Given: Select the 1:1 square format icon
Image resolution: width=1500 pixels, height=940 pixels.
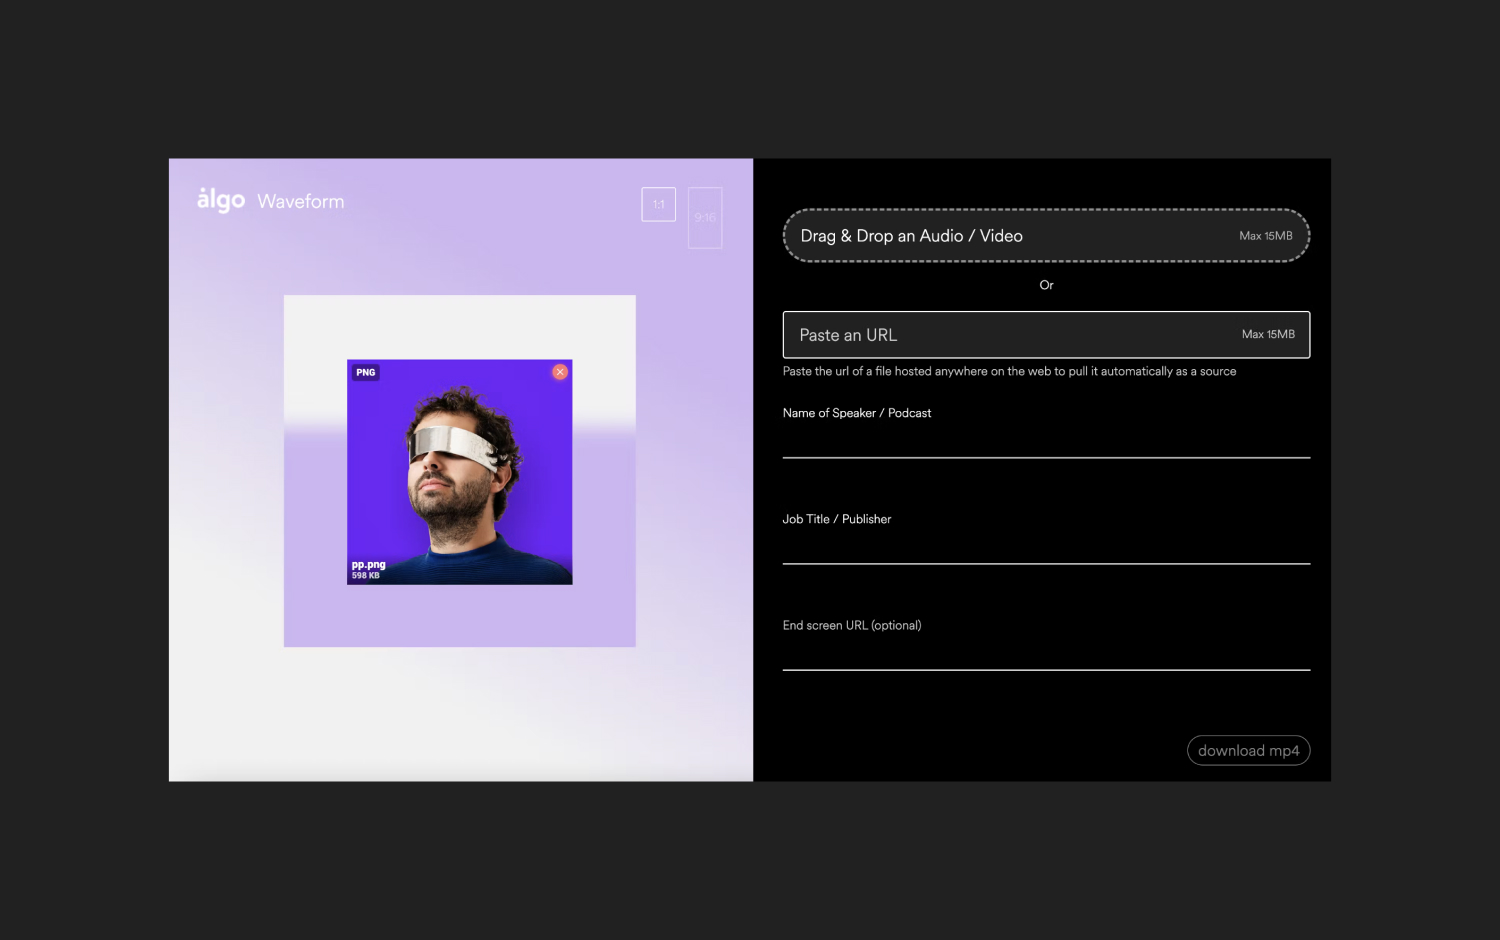Looking at the screenshot, I should (658, 204).
